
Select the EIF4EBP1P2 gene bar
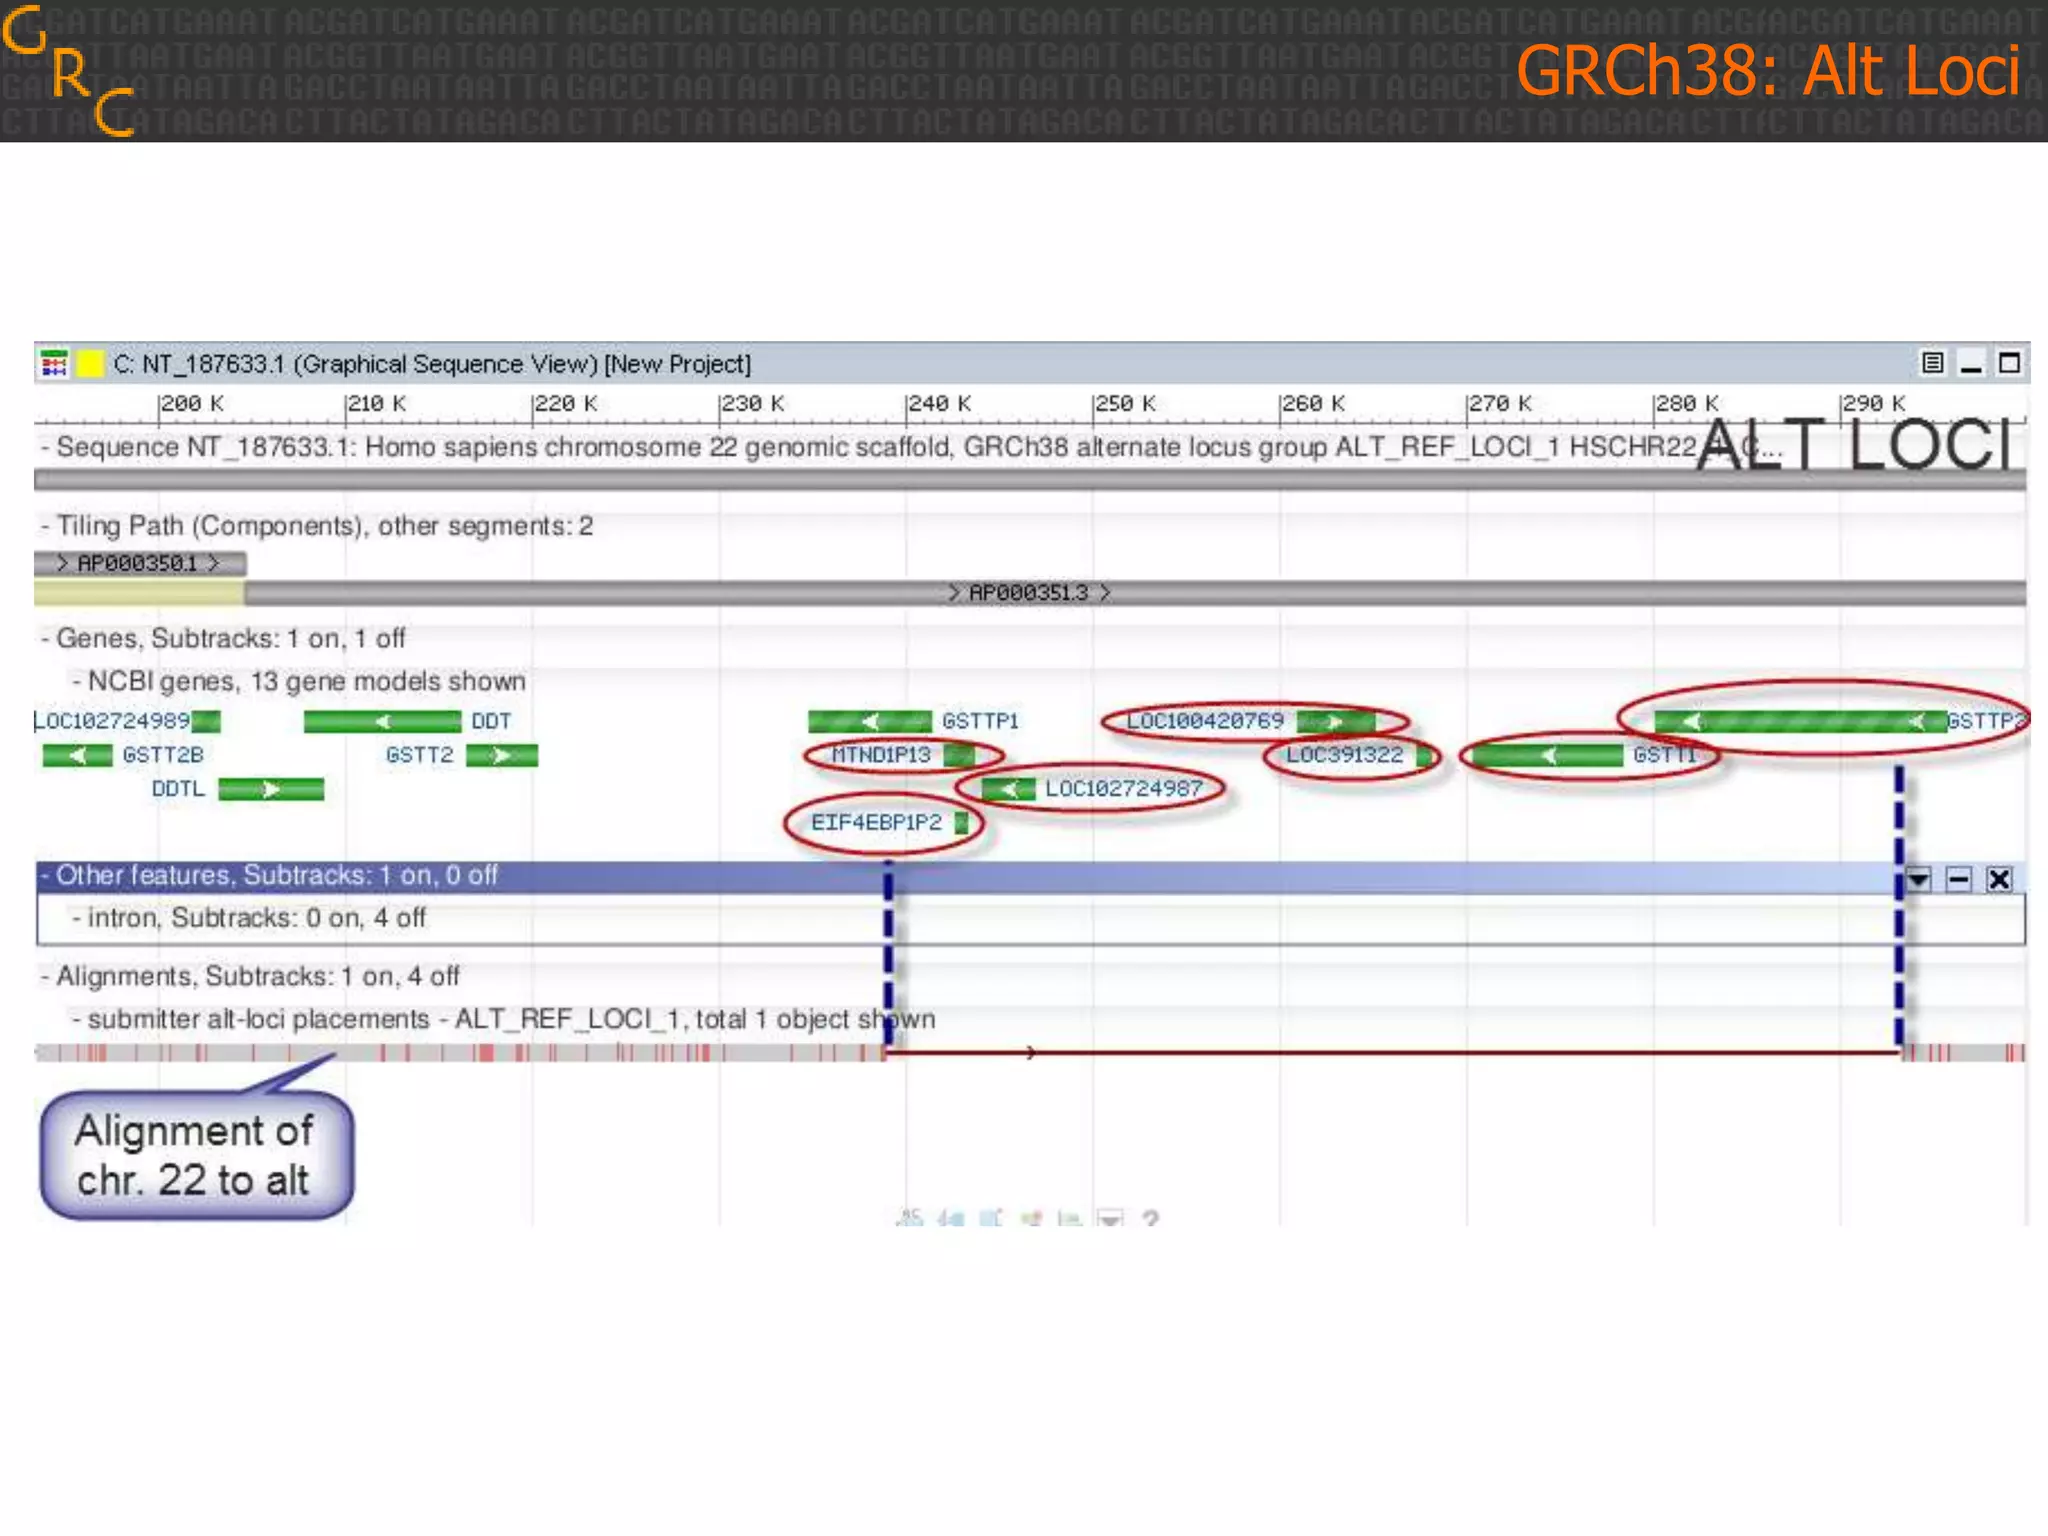tap(961, 823)
